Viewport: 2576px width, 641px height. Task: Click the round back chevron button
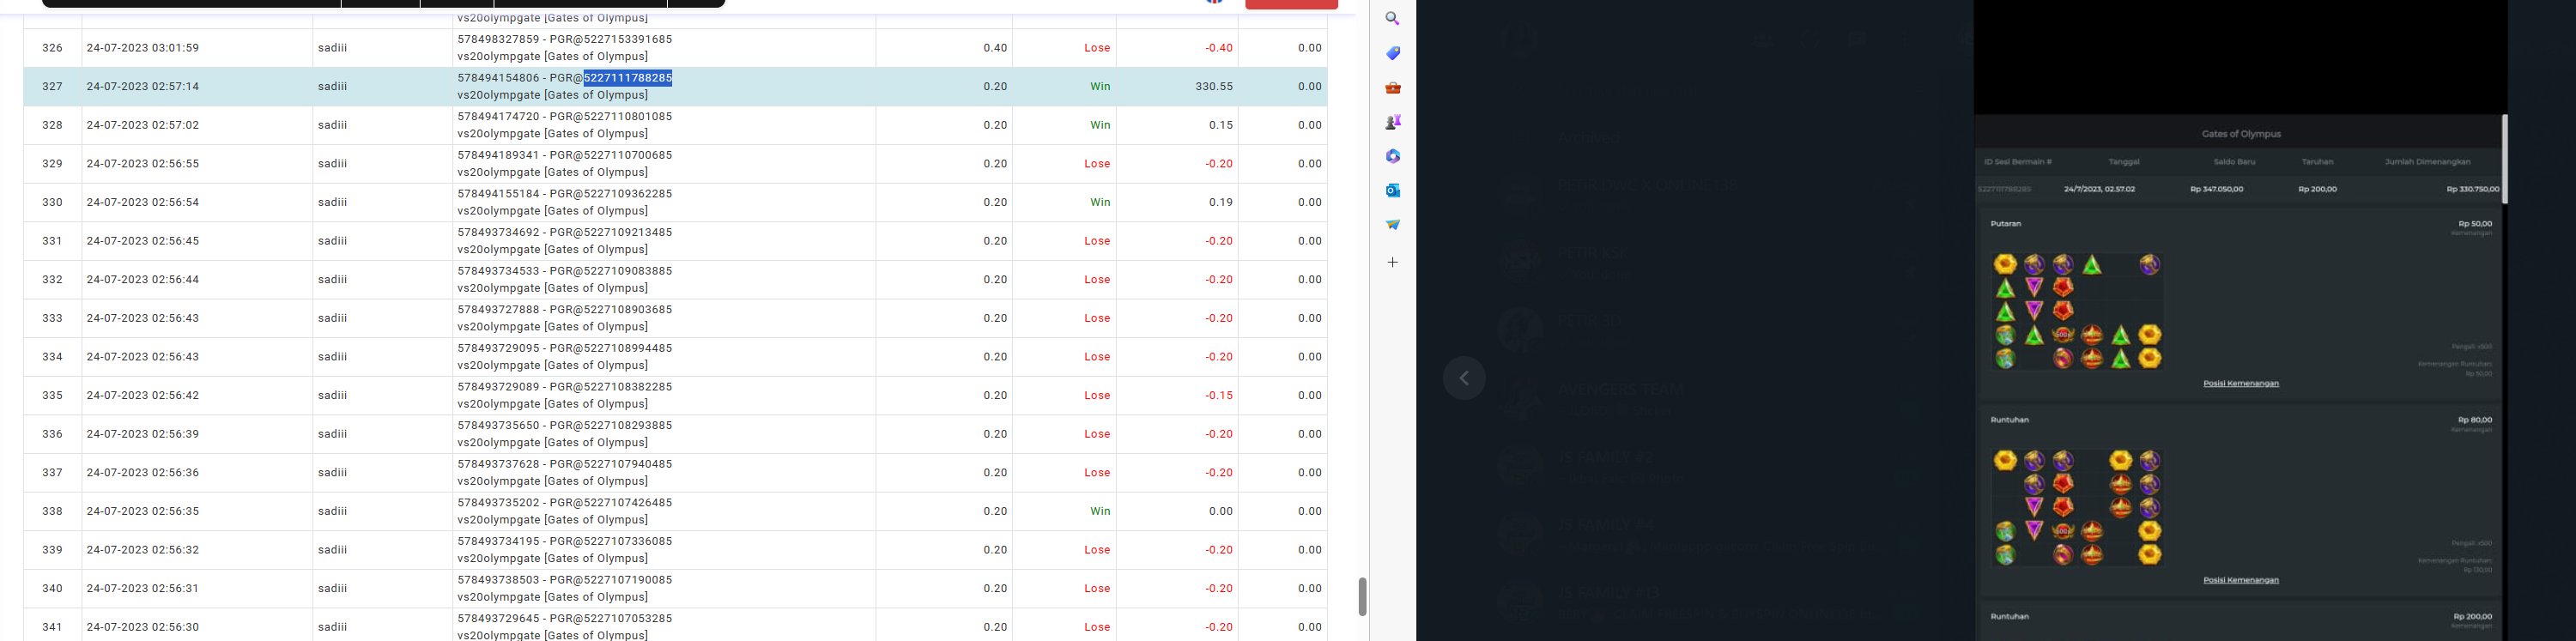[1464, 378]
